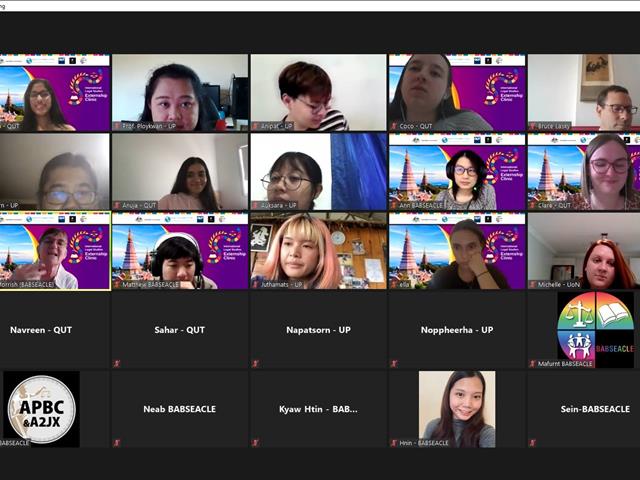Viewport: 640px width, 480px height.
Task: Click muted mic icon beside Juthamats - UP
Action: coord(256,284)
